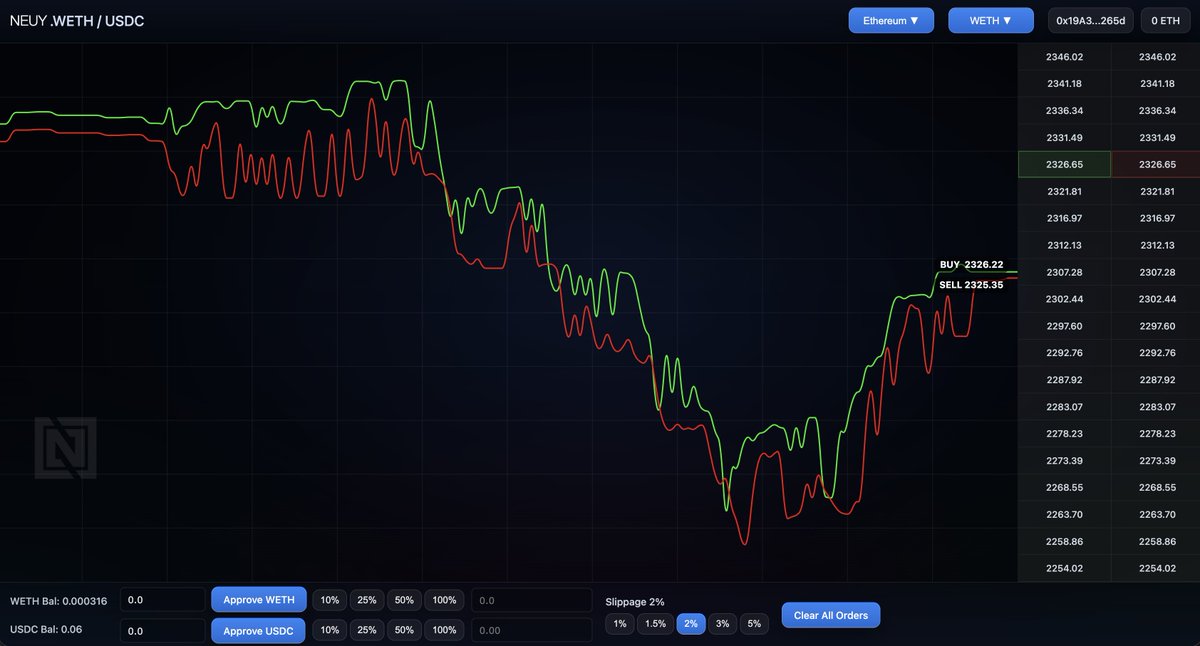Click the red highlighted 2326.65 price cell

[1157, 164]
